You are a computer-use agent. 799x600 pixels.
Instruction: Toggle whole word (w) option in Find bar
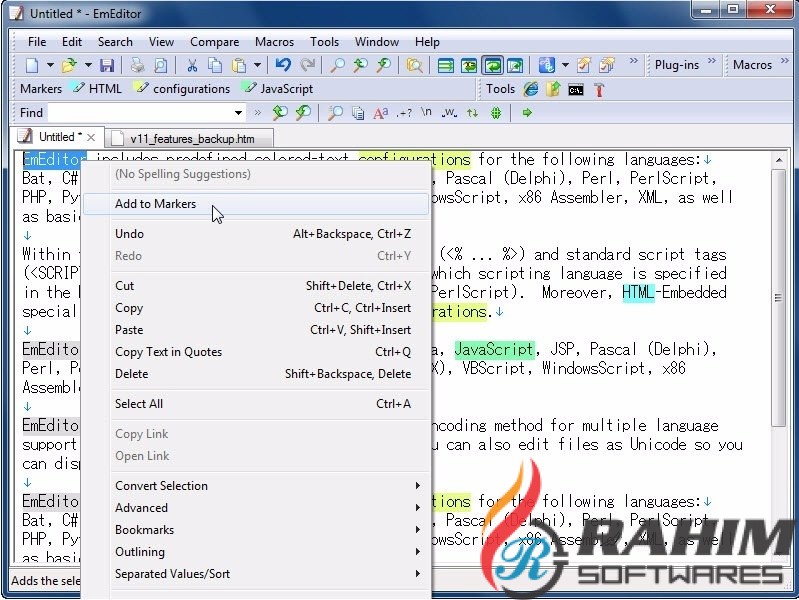(449, 113)
